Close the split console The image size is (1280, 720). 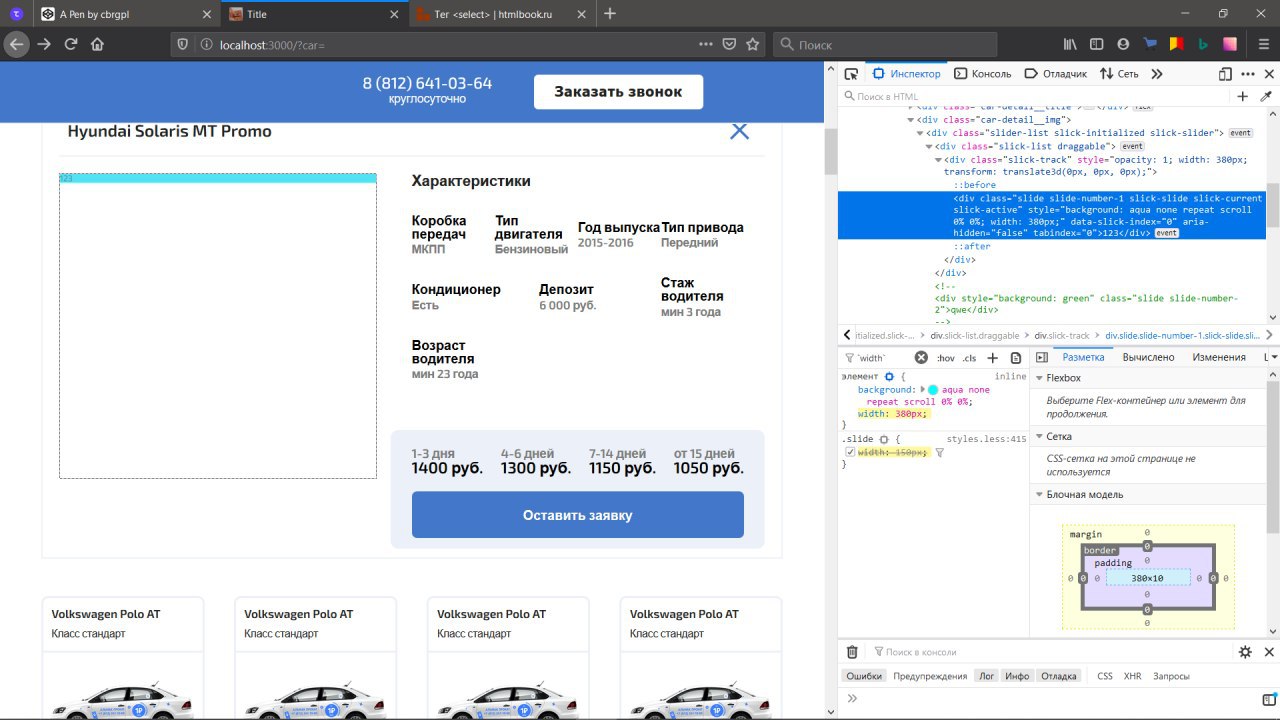(1268, 652)
